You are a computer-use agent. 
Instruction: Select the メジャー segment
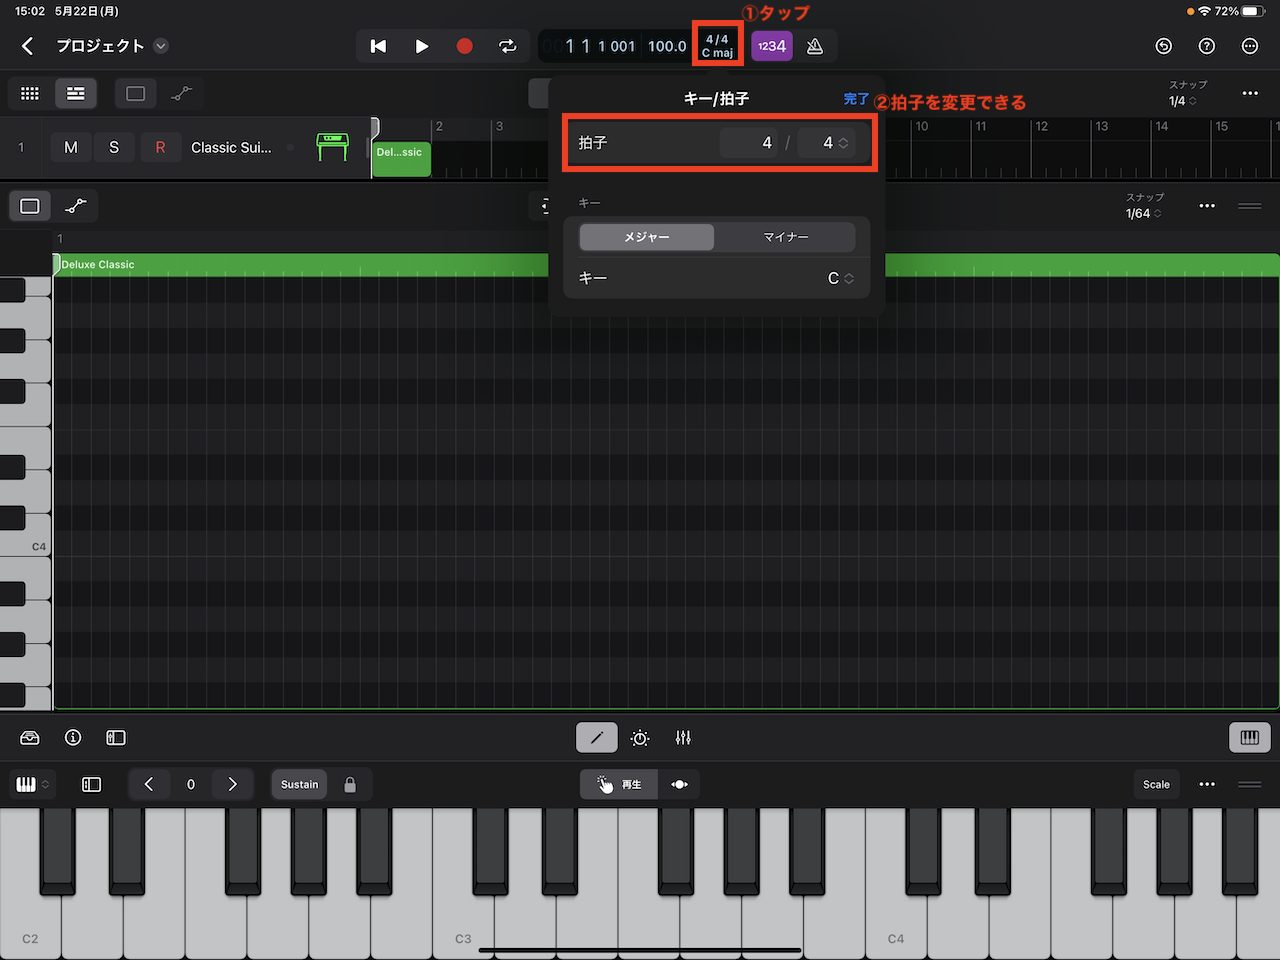647,237
